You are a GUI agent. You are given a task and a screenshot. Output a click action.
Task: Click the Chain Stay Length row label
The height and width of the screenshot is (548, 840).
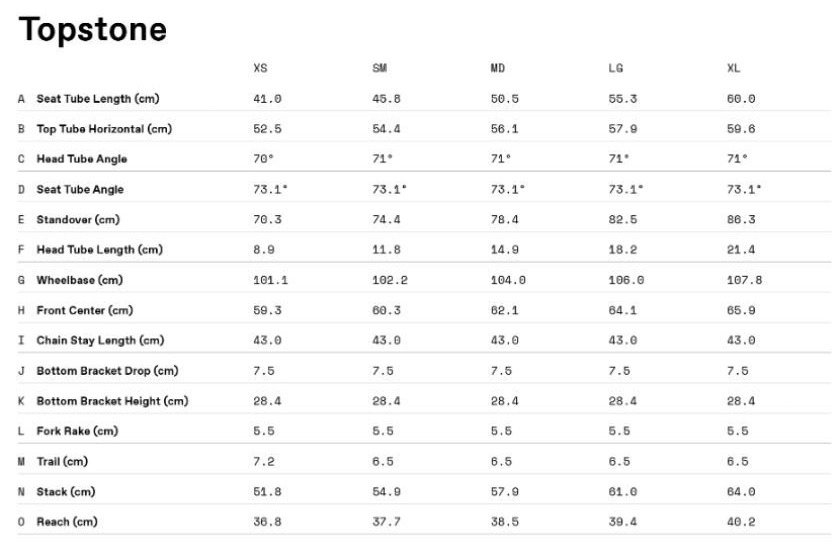[100, 341]
